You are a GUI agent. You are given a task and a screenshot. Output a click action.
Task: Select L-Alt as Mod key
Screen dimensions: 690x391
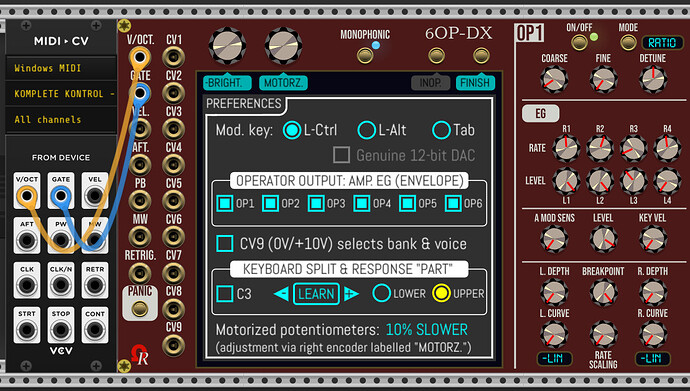click(x=366, y=130)
